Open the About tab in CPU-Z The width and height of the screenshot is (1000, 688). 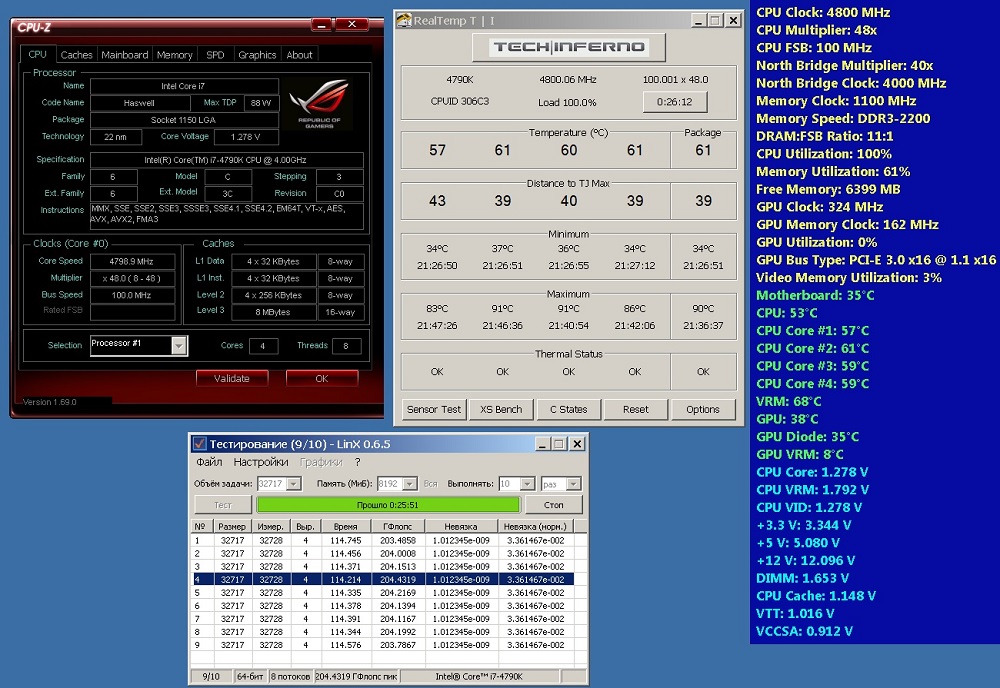pyautogui.click(x=299, y=55)
